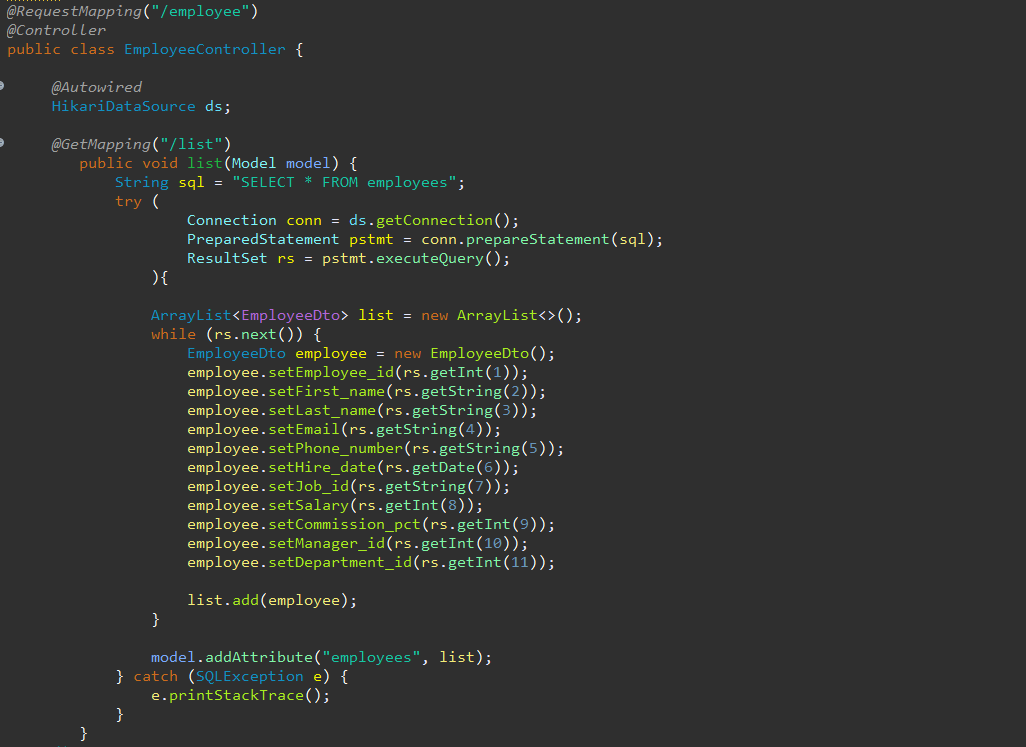The width and height of the screenshot is (1026, 747).
Task: Click the prepareStatement method call
Action: 537,239
